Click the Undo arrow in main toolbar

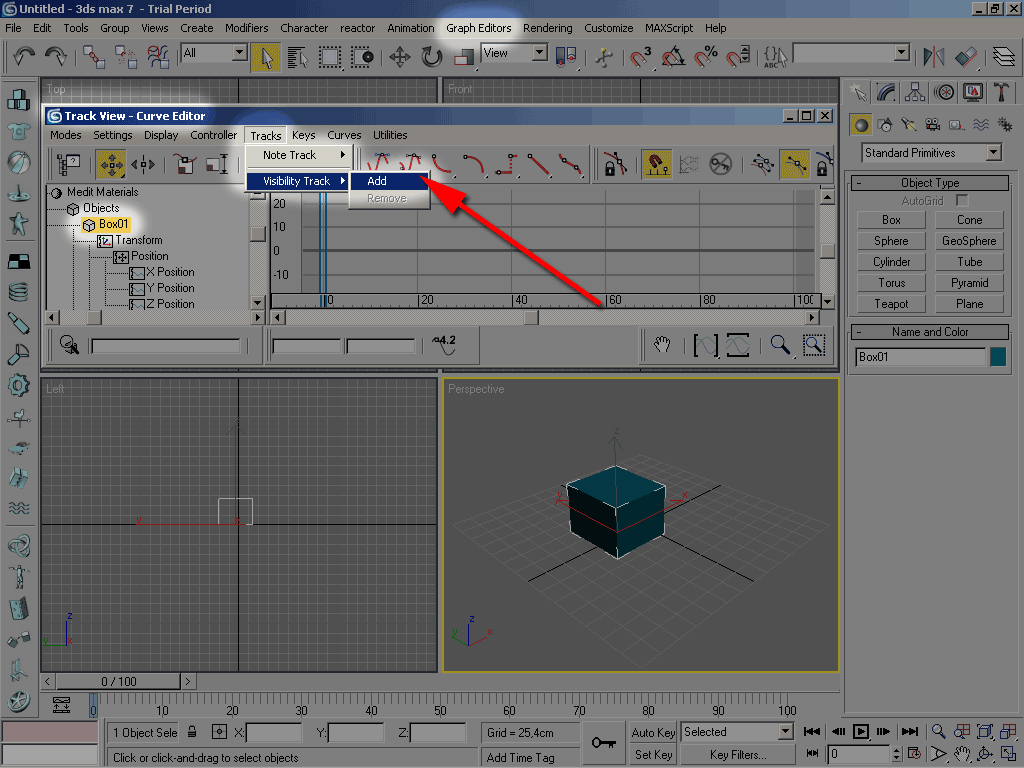[x=24, y=57]
